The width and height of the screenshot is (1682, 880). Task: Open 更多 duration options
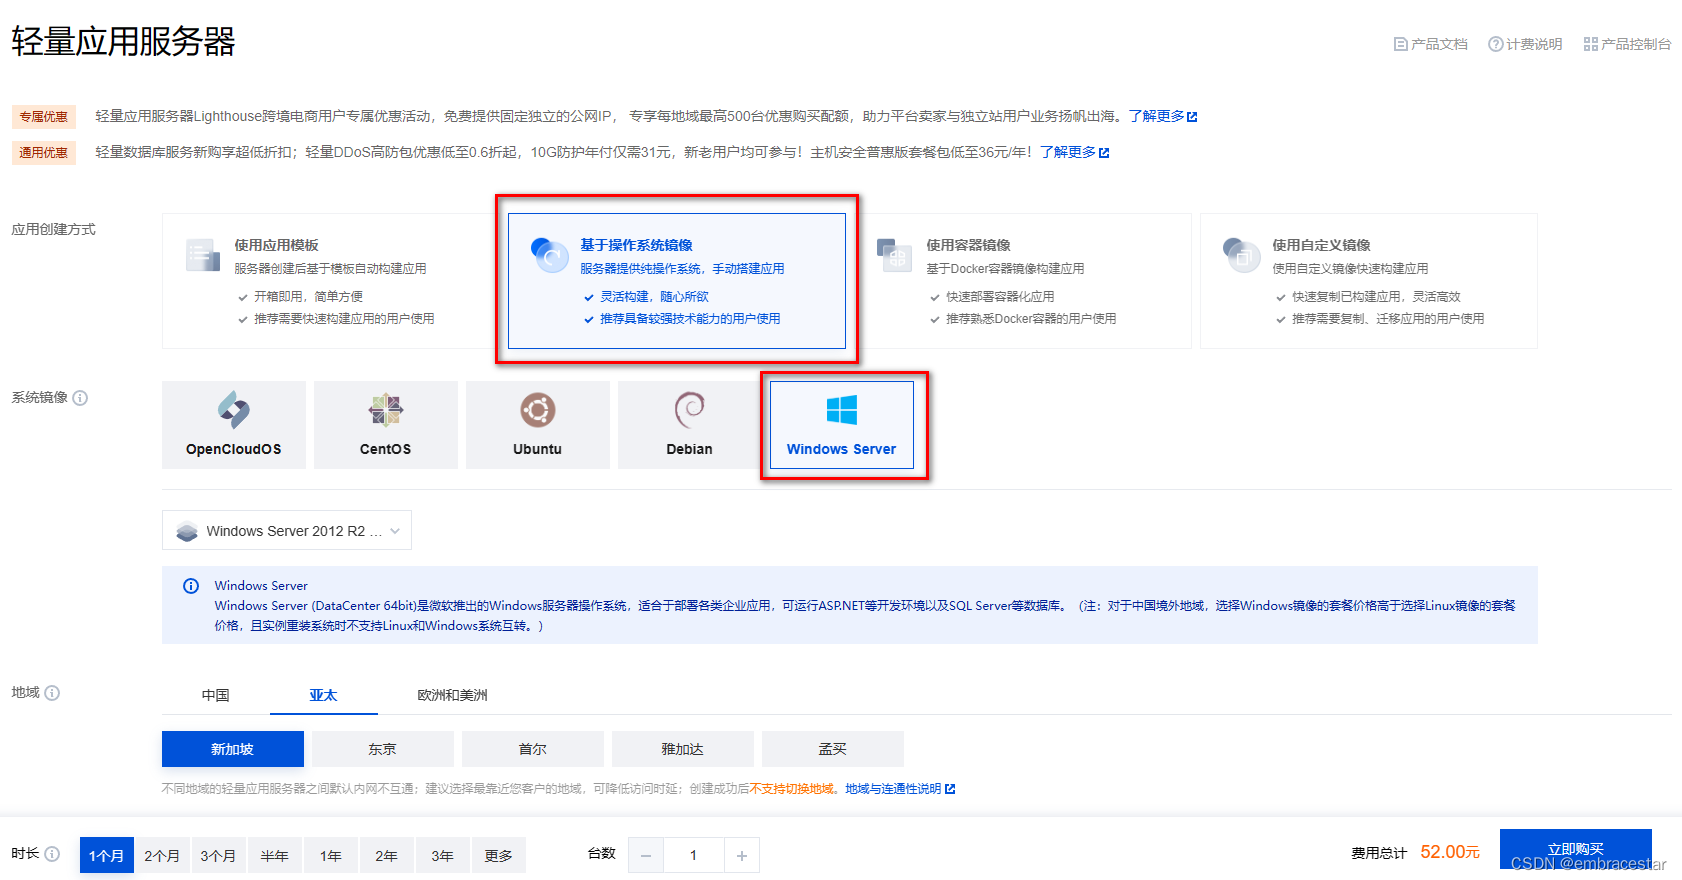coord(499,855)
